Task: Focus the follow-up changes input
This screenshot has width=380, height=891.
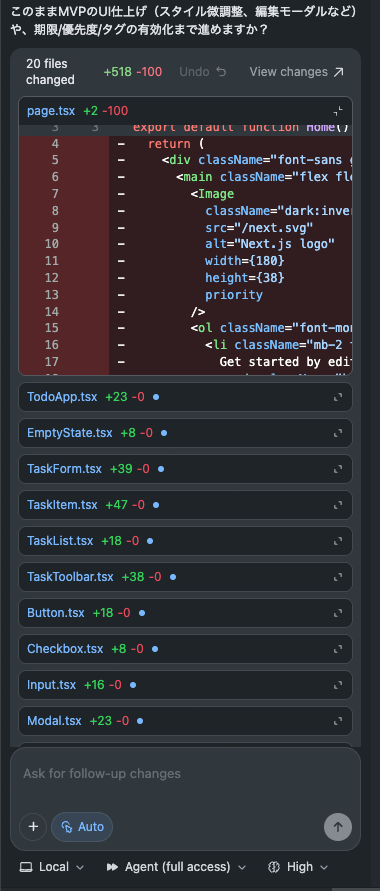Action: point(185,774)
